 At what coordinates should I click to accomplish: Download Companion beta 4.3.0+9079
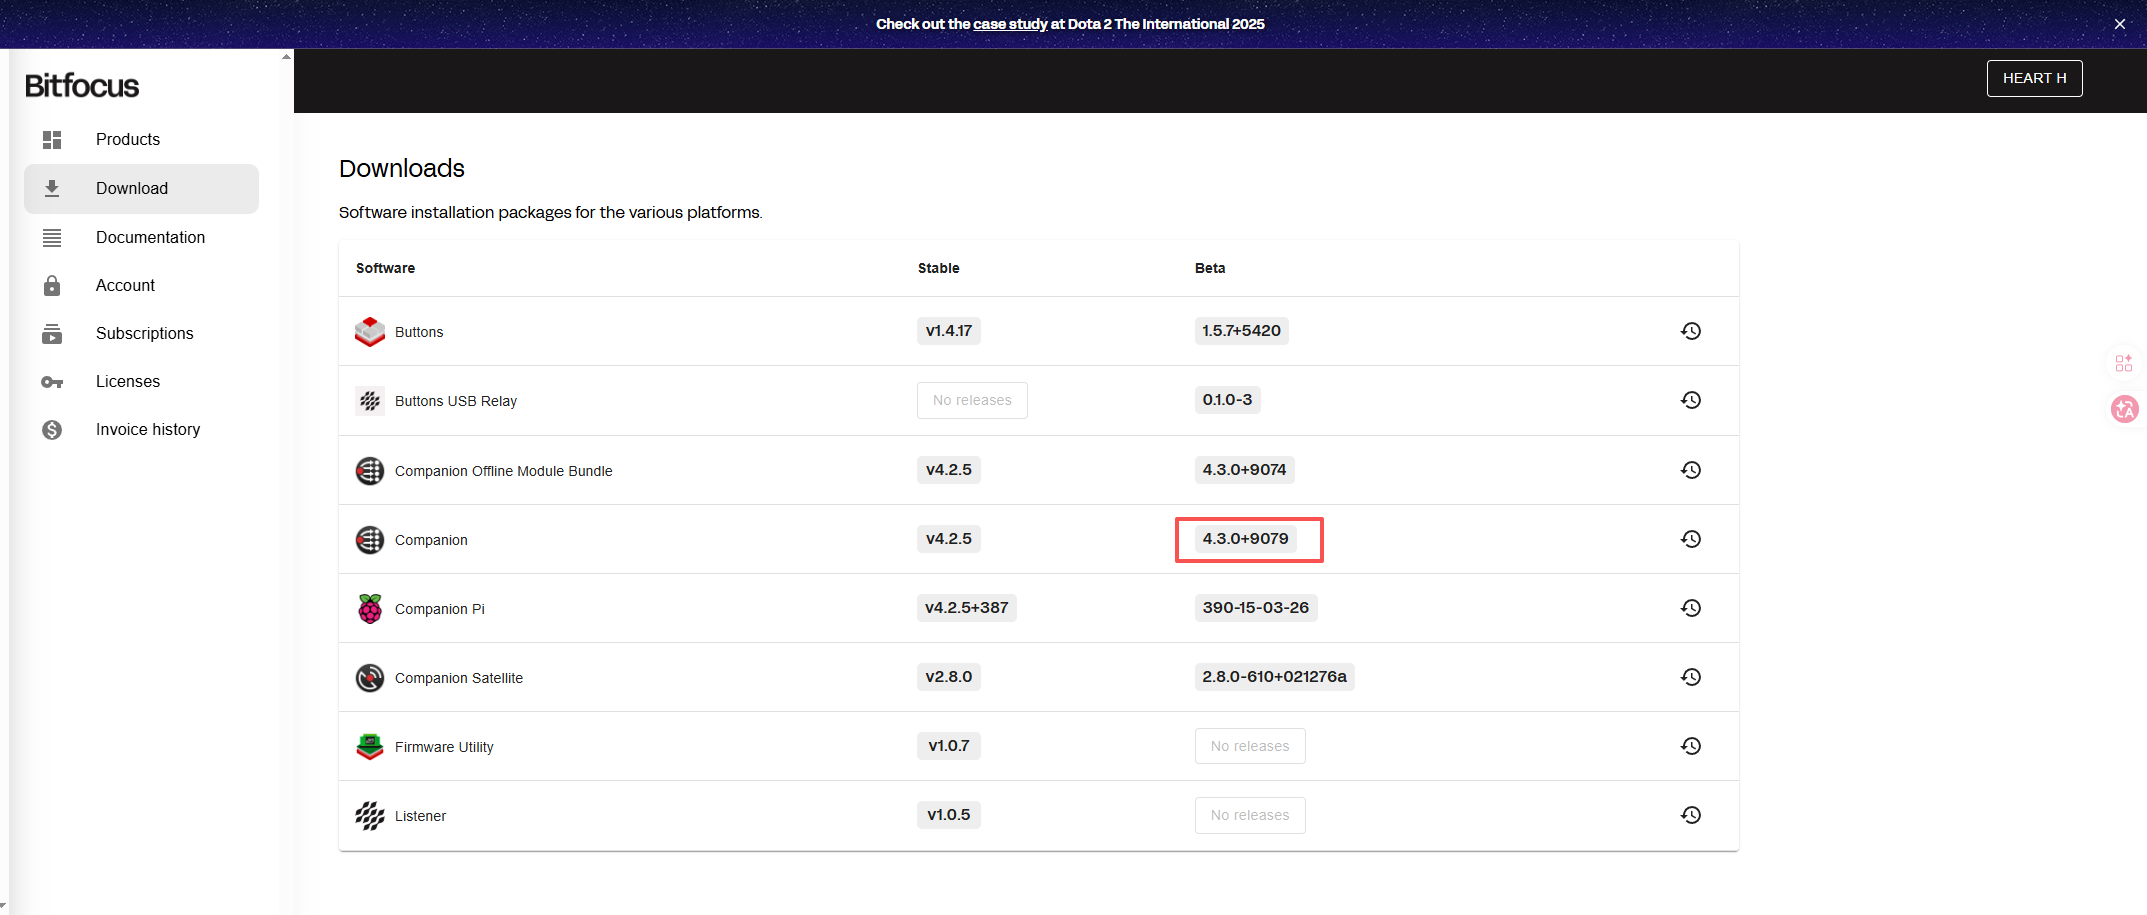point(1245,539)
